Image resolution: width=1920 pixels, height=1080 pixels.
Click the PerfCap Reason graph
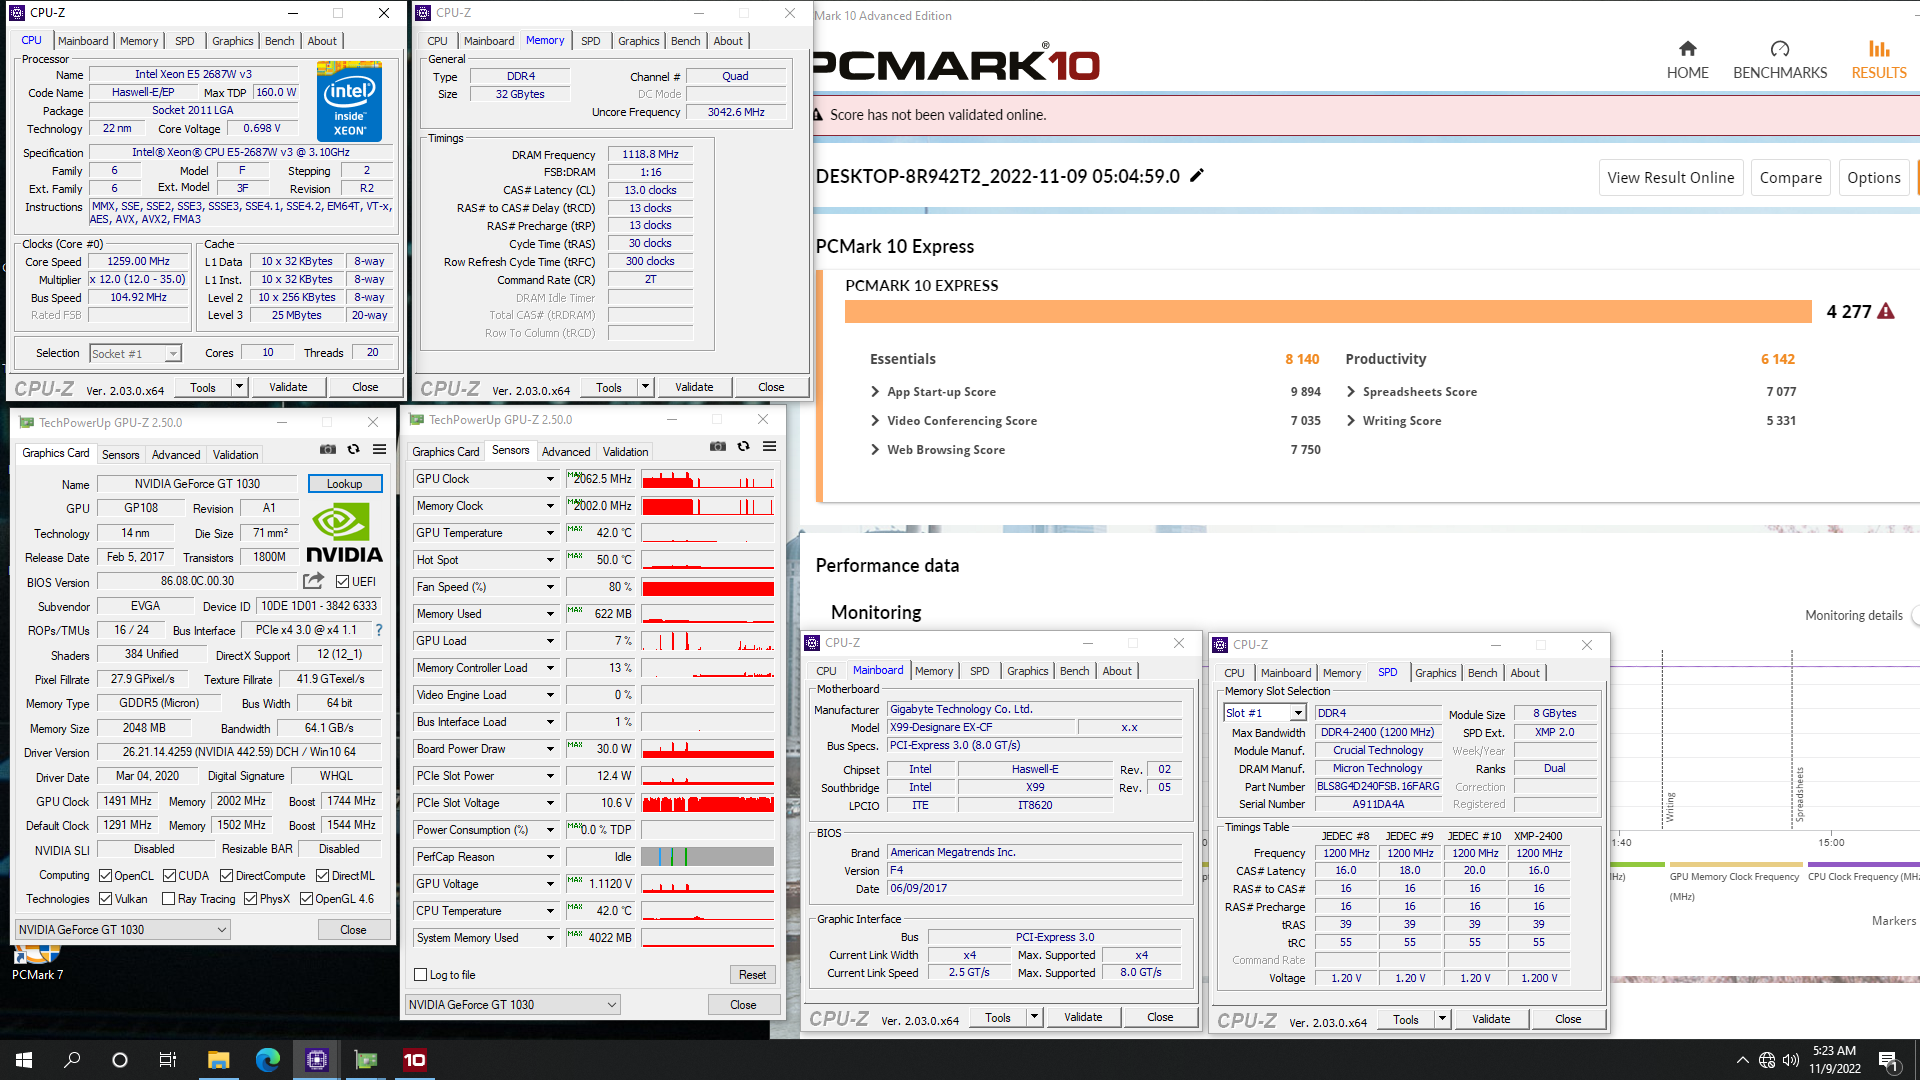(x=708, y=857)
